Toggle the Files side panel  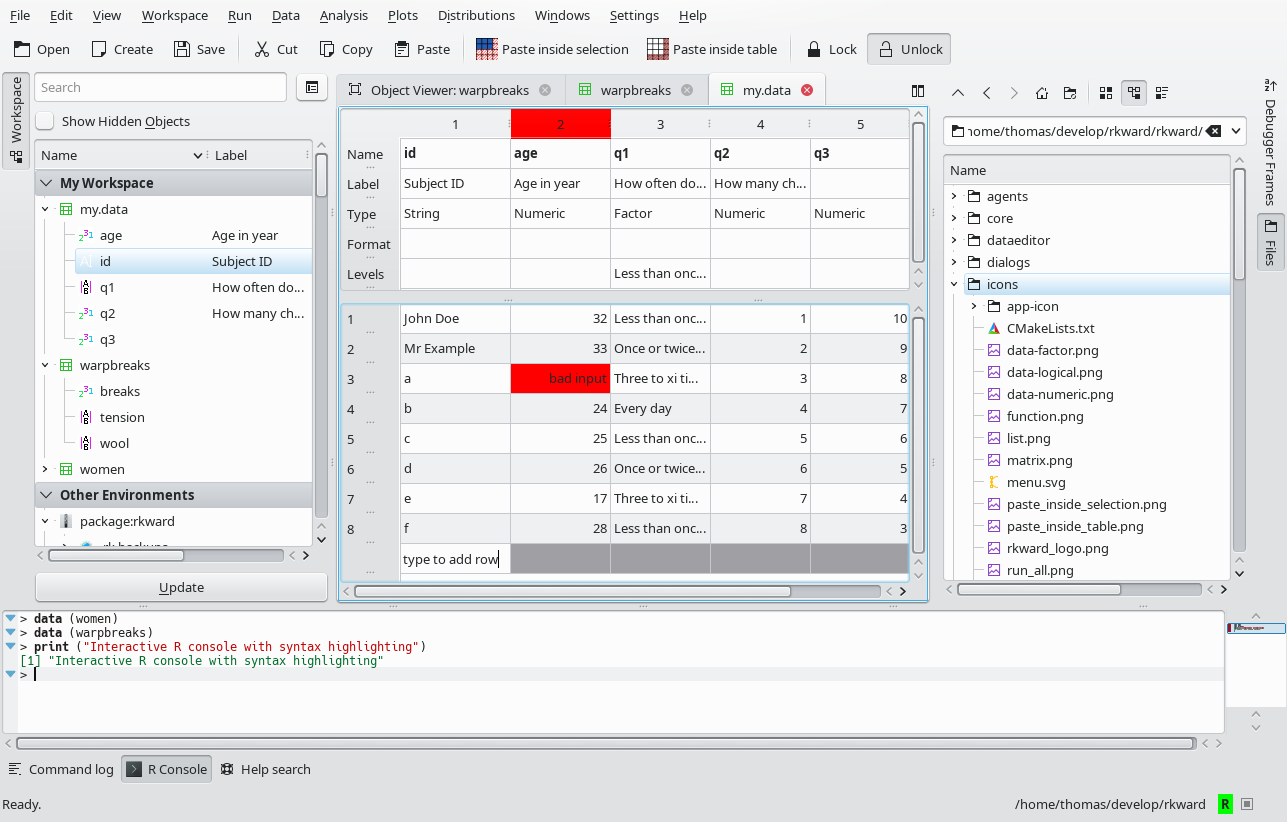click(1270, 243)
